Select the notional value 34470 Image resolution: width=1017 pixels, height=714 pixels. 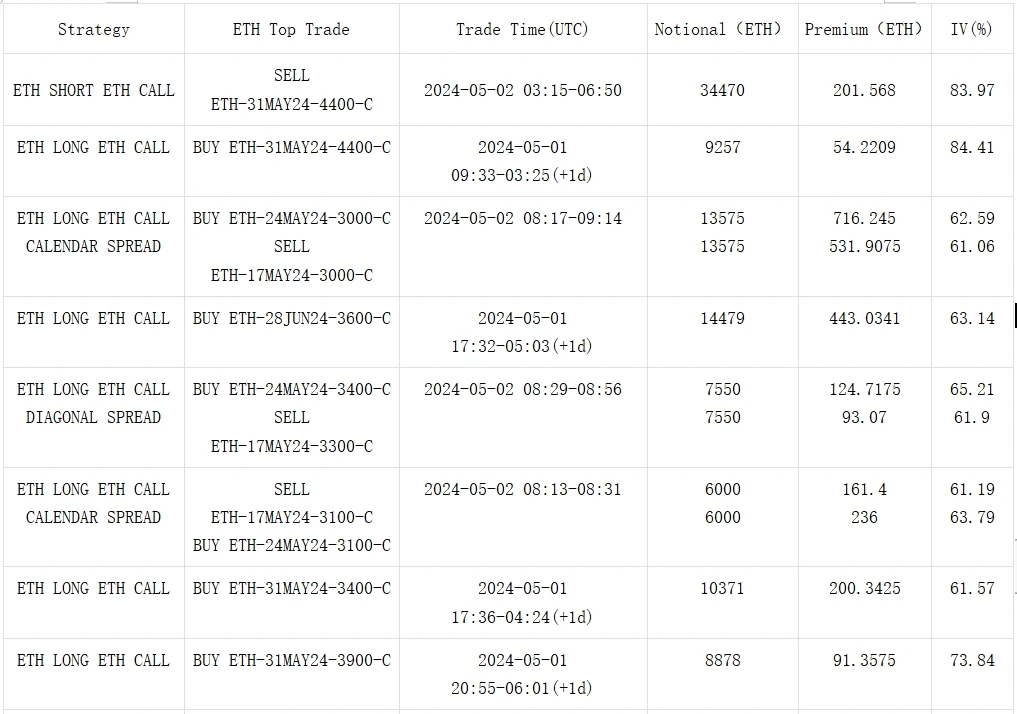(722, 90)
